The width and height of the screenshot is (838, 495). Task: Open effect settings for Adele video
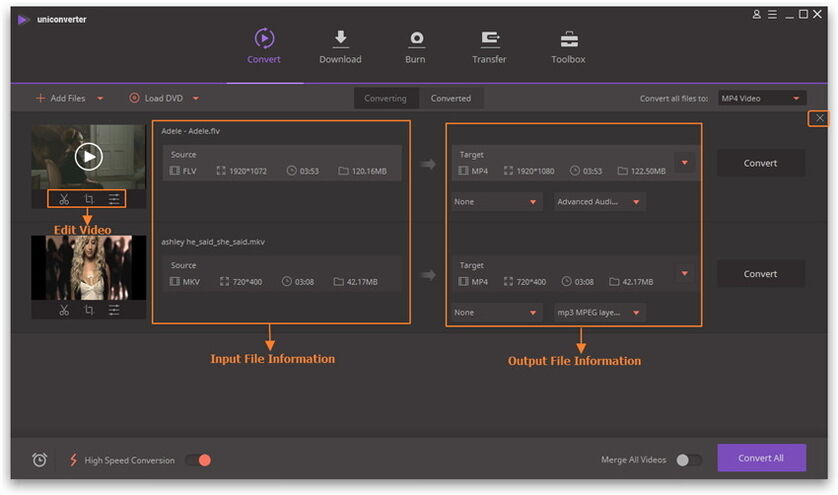(114, 199)
